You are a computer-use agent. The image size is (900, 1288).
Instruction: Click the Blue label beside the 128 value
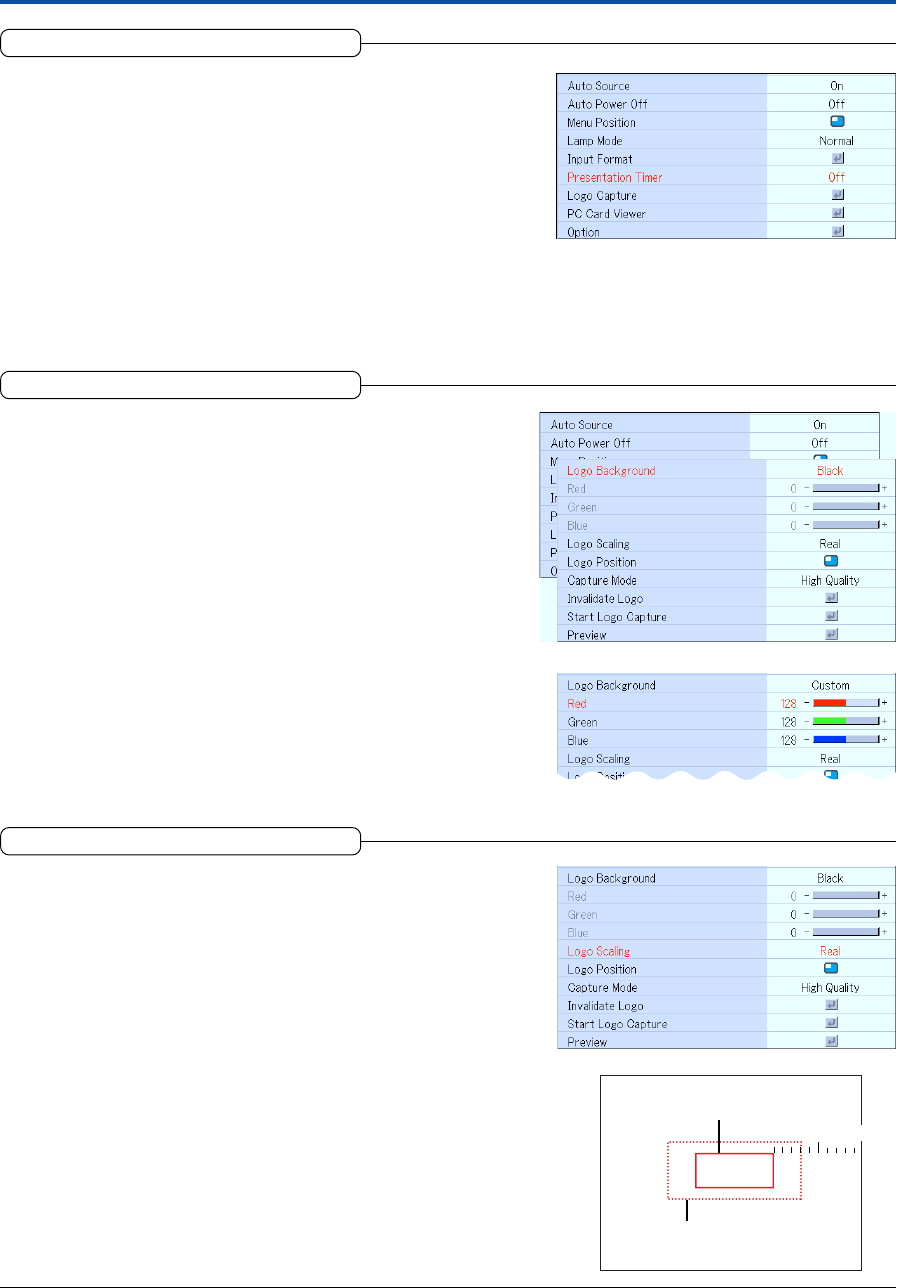(578, 740)
